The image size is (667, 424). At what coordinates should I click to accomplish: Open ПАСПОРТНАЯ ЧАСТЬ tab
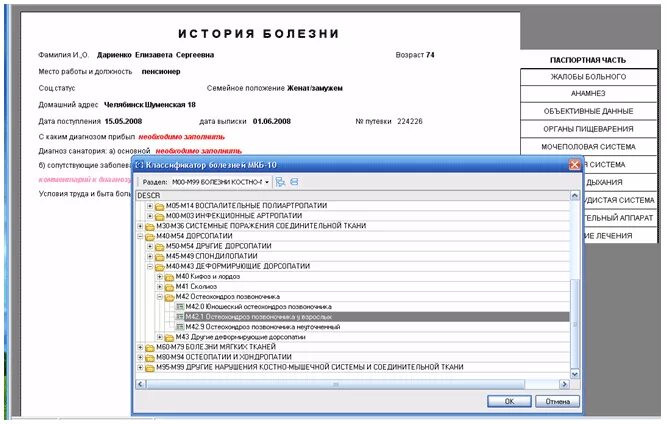588,60
